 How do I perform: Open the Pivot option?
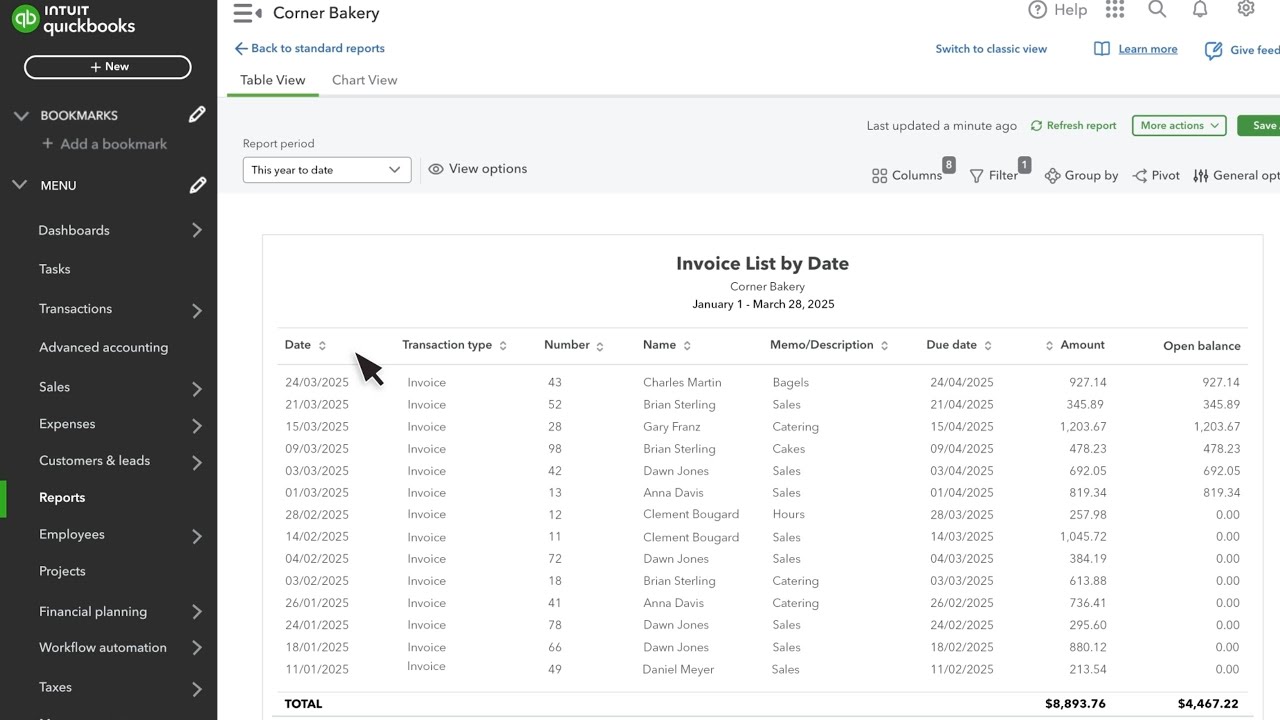[x=1156, y=175]
